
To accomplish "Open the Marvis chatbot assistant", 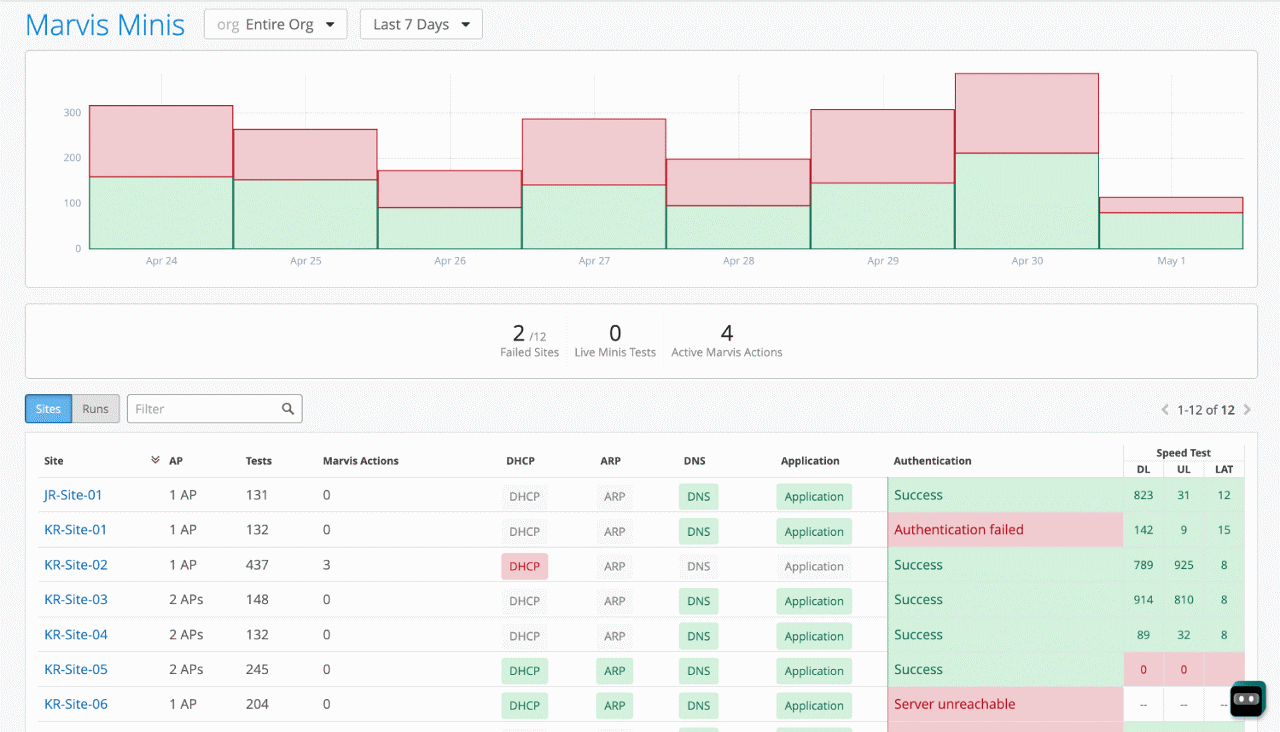I will click(1246, 698).
